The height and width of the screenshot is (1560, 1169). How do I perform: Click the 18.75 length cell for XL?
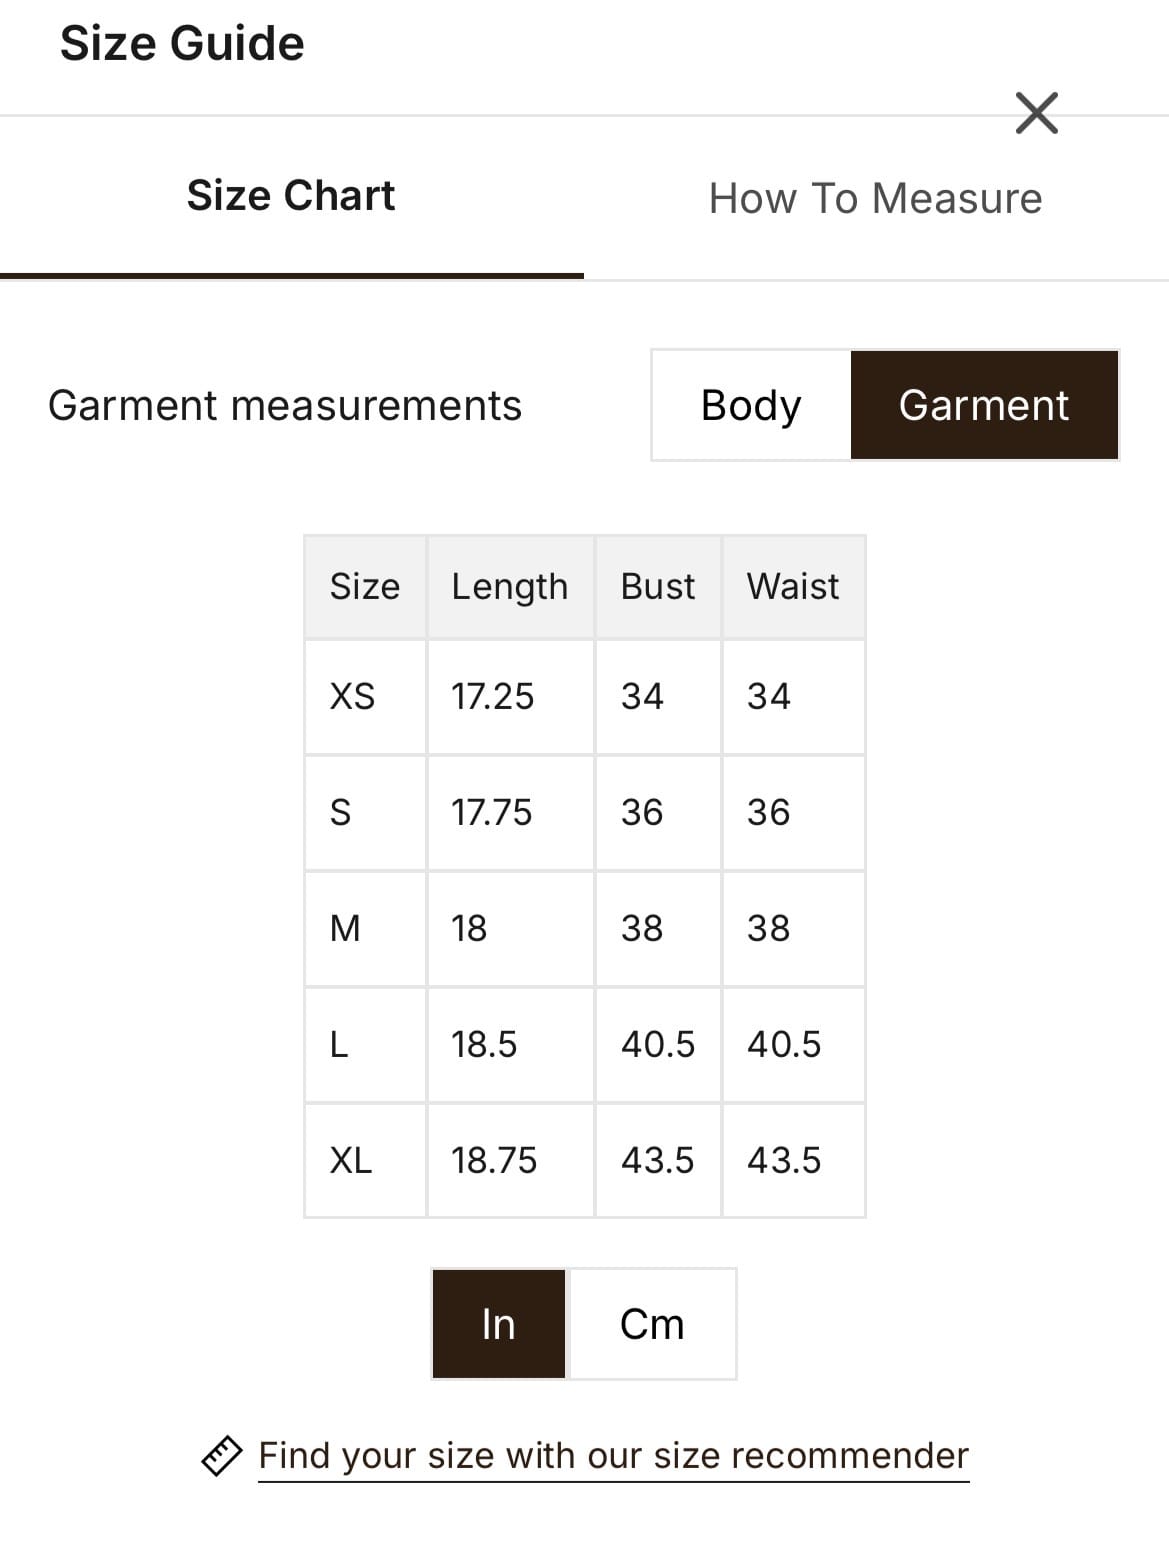[x=494, y=1160]
